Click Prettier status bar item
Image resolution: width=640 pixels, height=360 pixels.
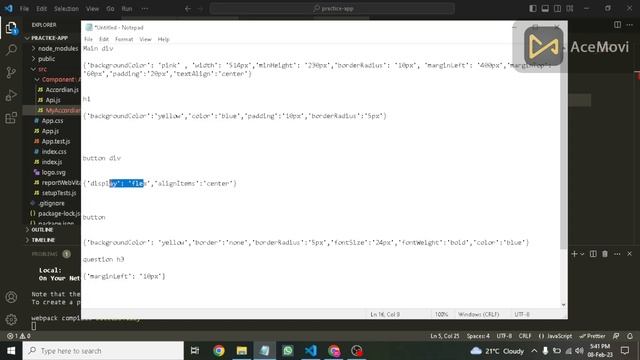[592, 336]
